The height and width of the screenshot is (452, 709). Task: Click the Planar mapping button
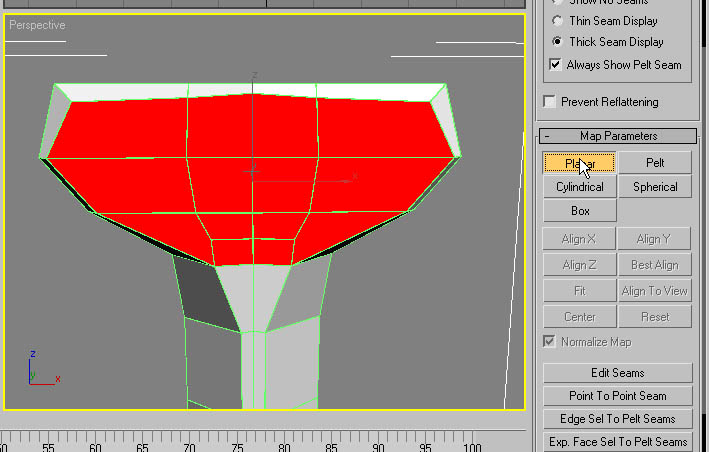tap(580, 162)
